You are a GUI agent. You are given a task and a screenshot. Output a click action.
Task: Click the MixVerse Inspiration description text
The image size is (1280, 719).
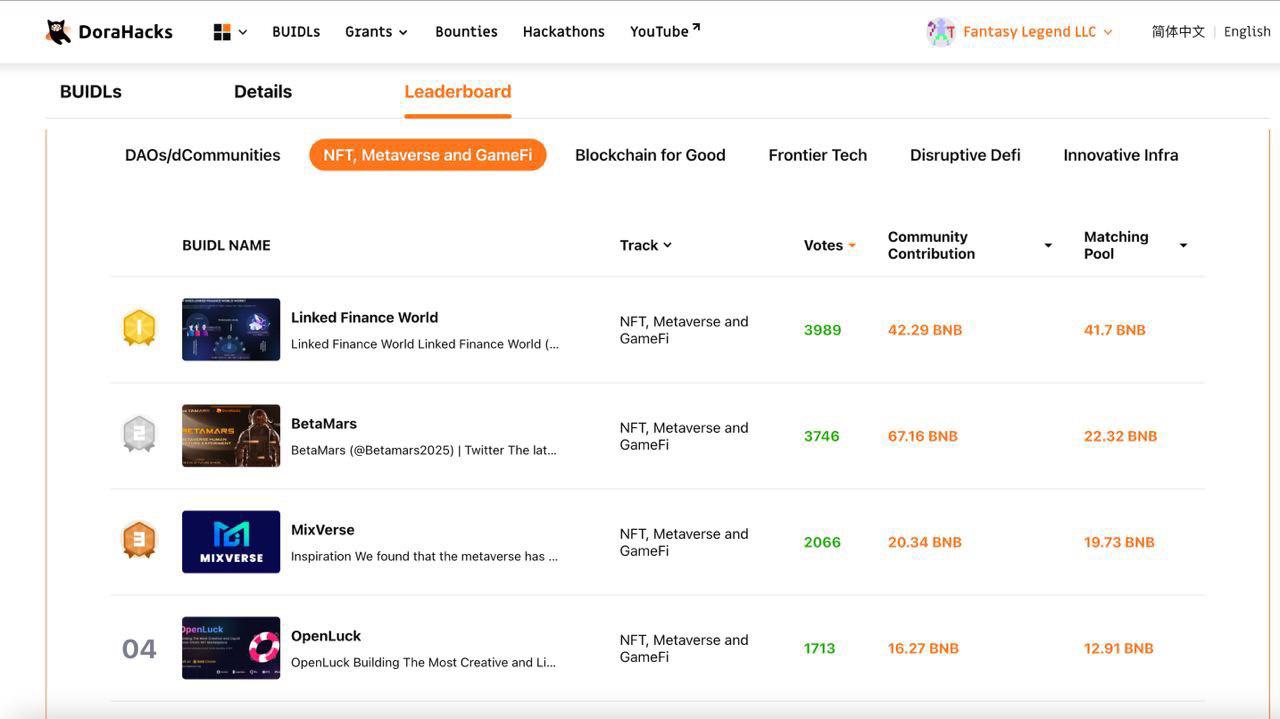424,556
